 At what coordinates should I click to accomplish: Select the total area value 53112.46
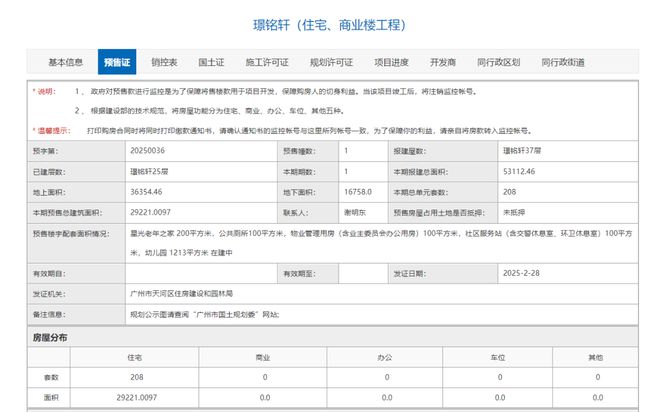(519, 172)
